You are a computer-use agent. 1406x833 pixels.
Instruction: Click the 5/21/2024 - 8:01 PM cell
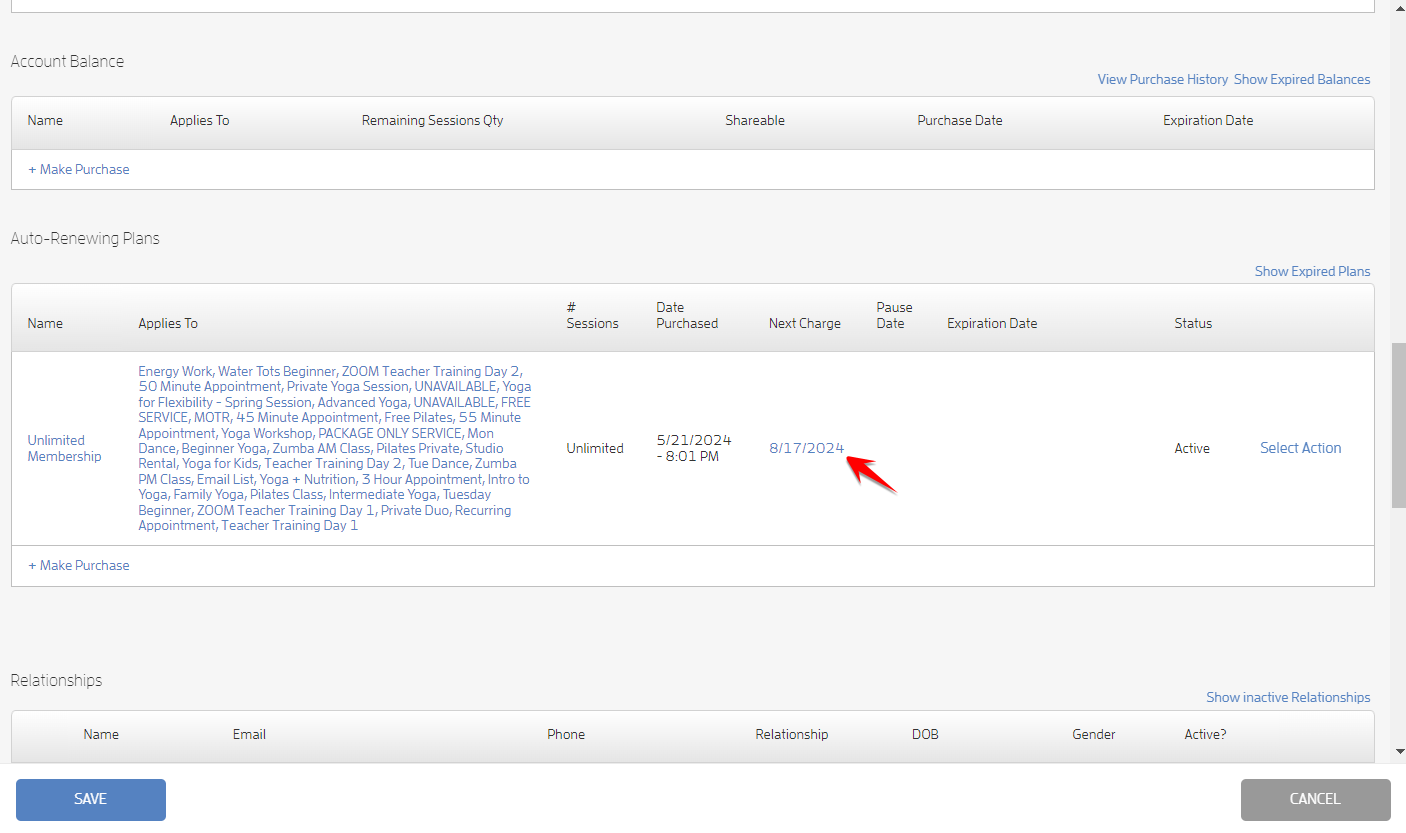coord(694,448)
